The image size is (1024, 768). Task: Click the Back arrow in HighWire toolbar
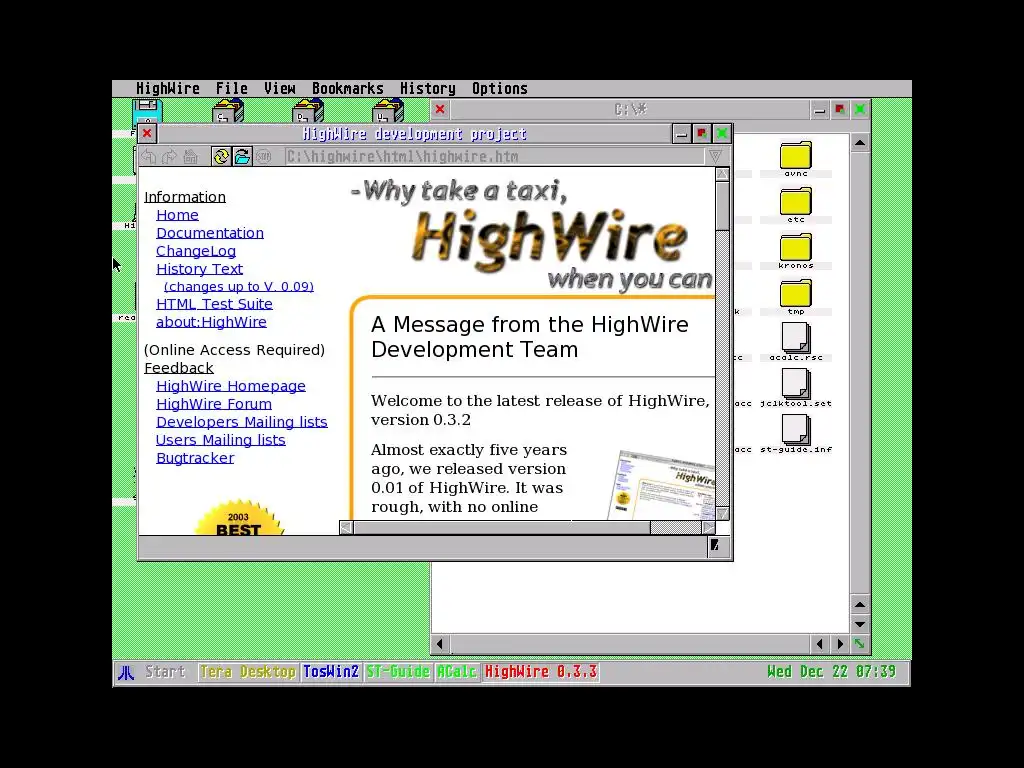coord(148,157)
